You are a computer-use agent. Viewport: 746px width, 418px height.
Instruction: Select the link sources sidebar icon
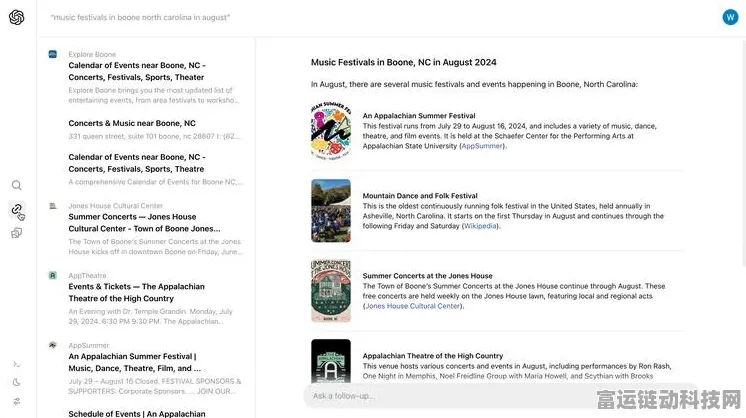coord(17,209)
